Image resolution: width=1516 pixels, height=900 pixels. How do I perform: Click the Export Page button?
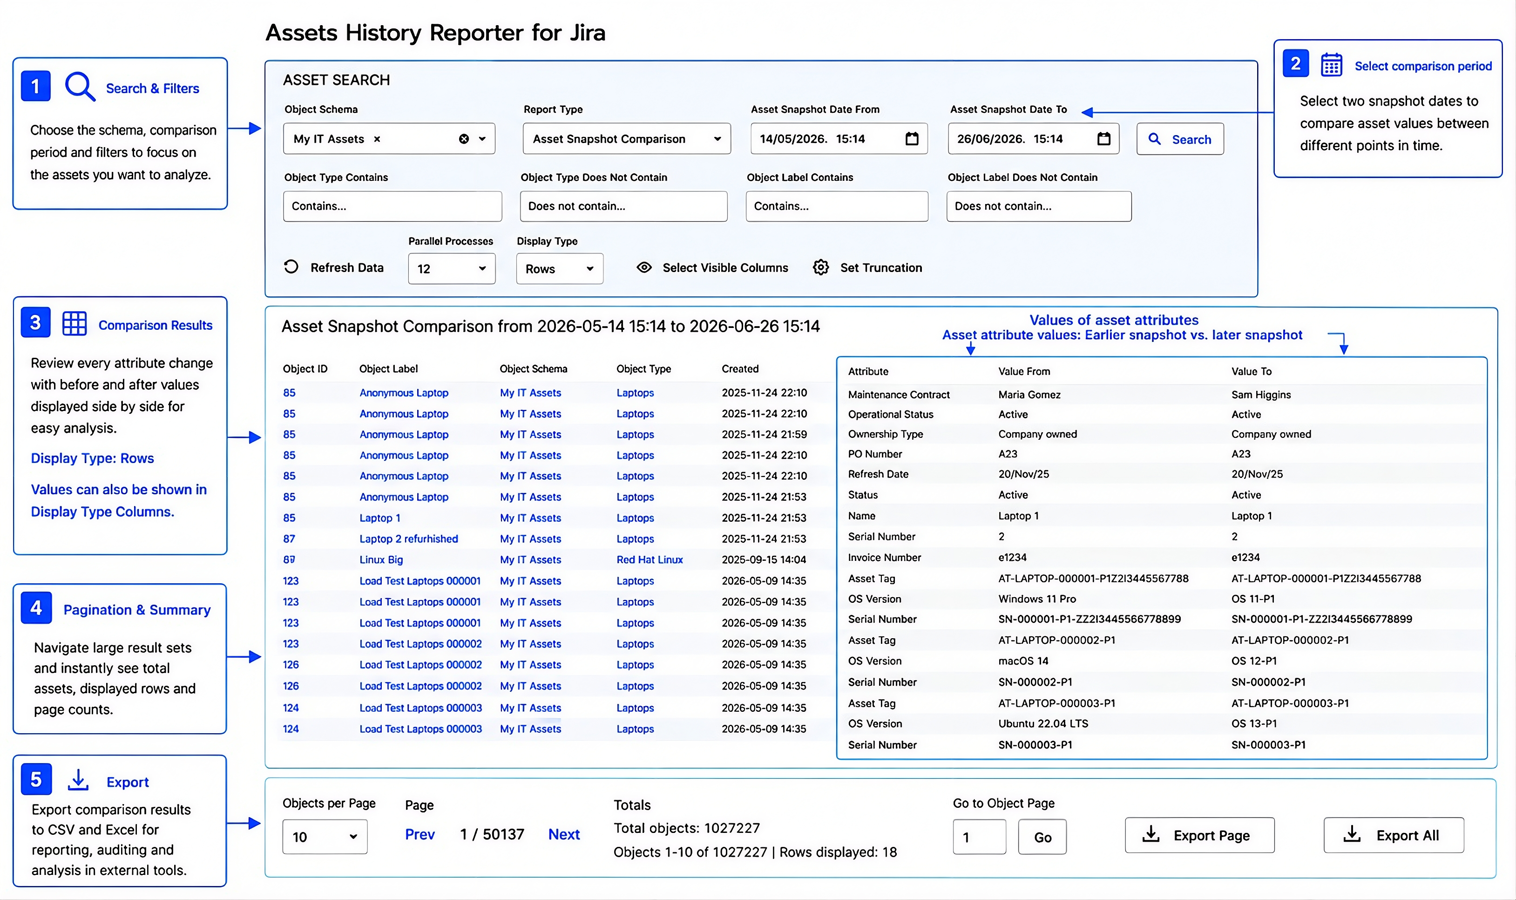click(1199, 835)
